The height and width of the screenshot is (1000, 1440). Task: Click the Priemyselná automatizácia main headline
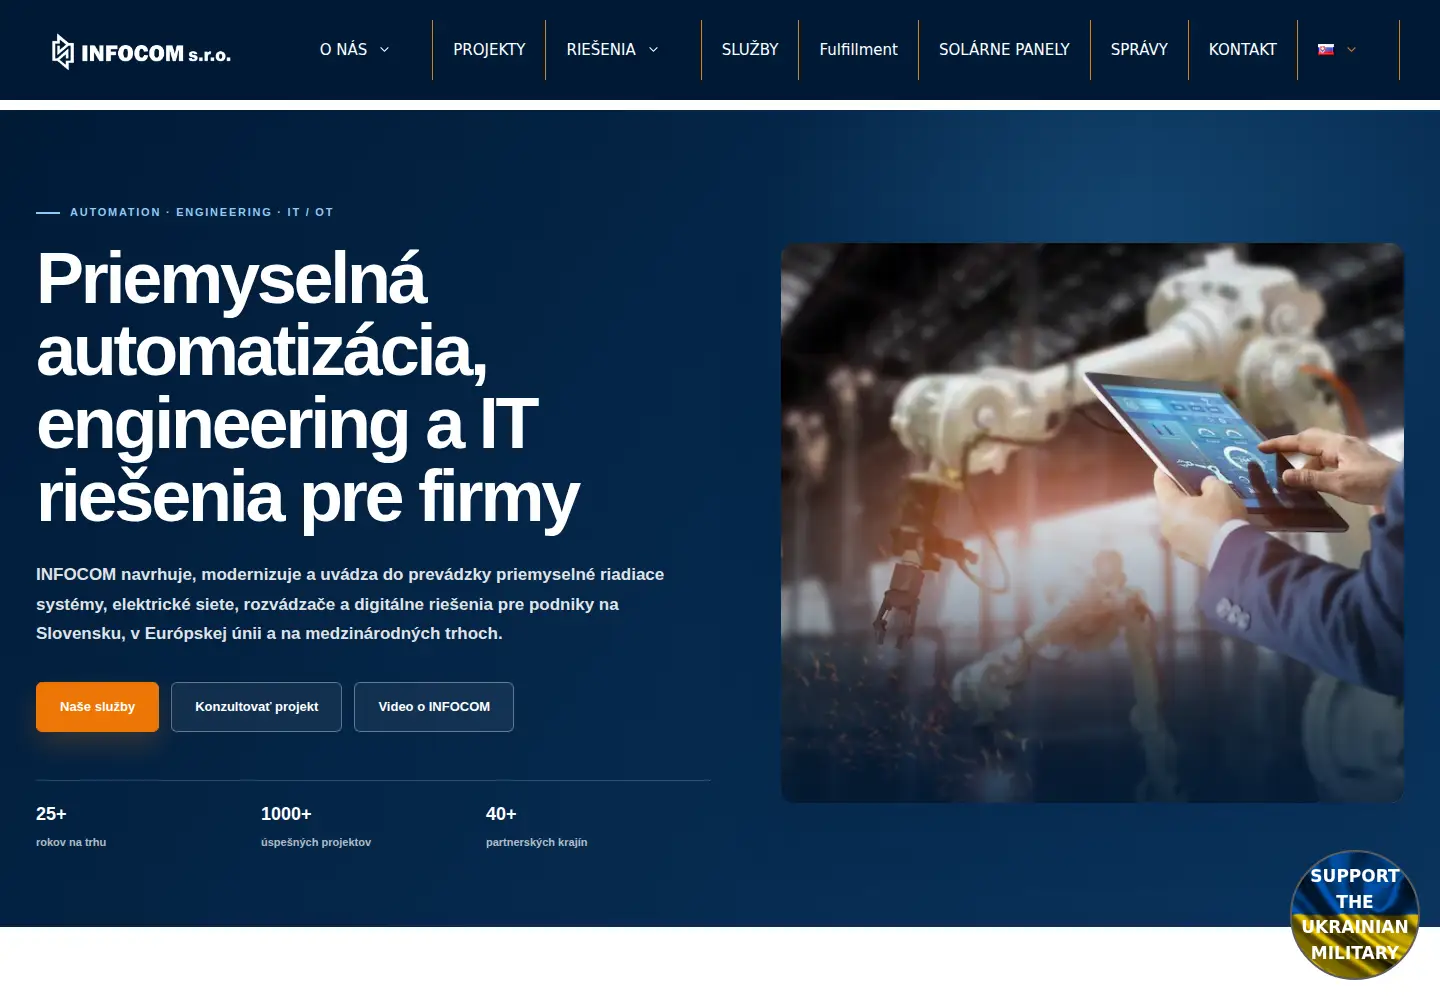(x=308, y=387)
